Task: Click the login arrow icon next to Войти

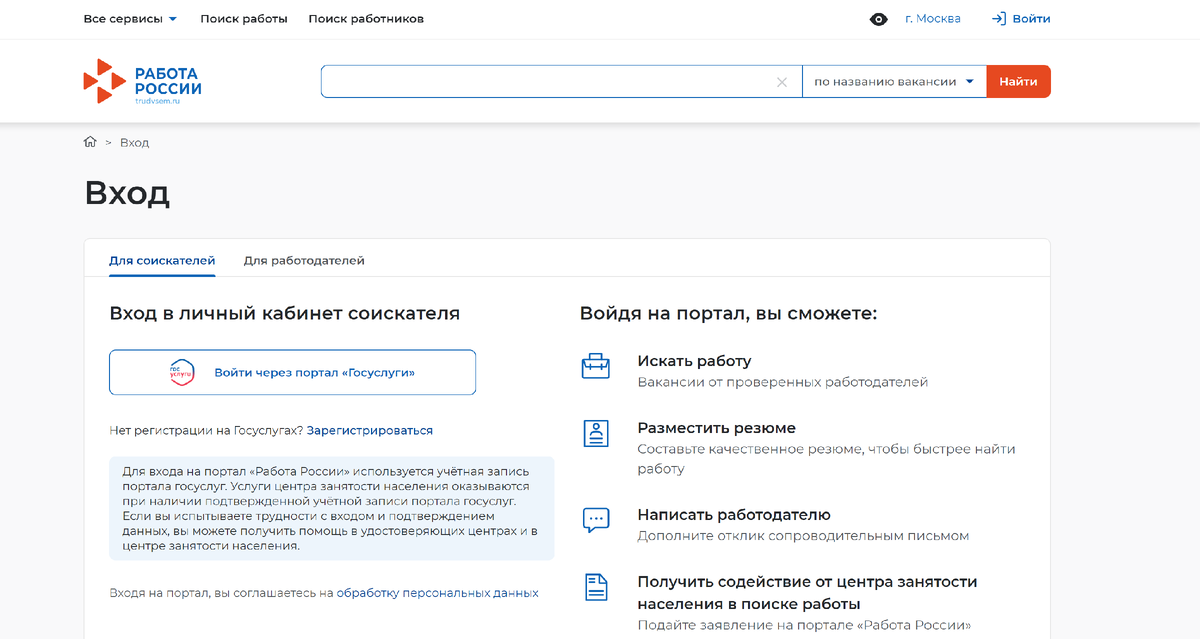Action: tap(998, 19)
